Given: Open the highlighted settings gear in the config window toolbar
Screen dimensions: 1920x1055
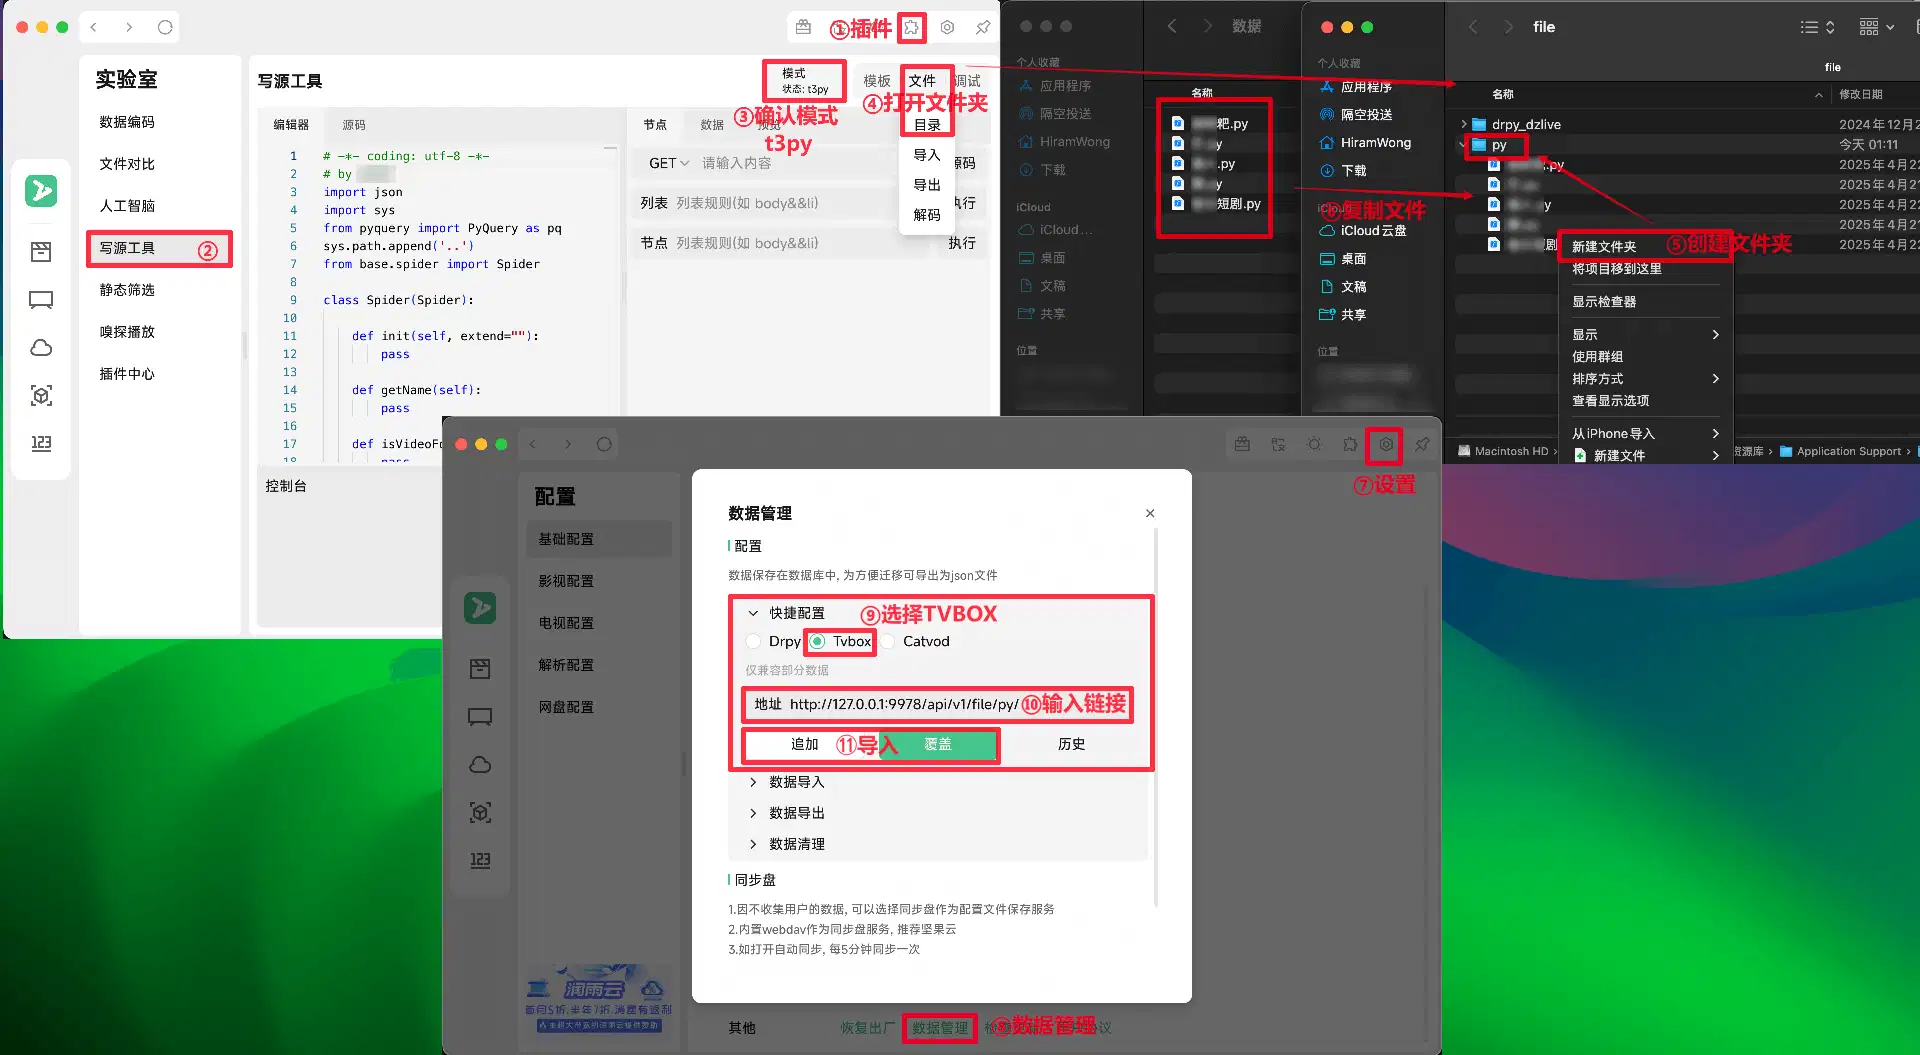Looking at the screenshot, I should point(1386,444).
